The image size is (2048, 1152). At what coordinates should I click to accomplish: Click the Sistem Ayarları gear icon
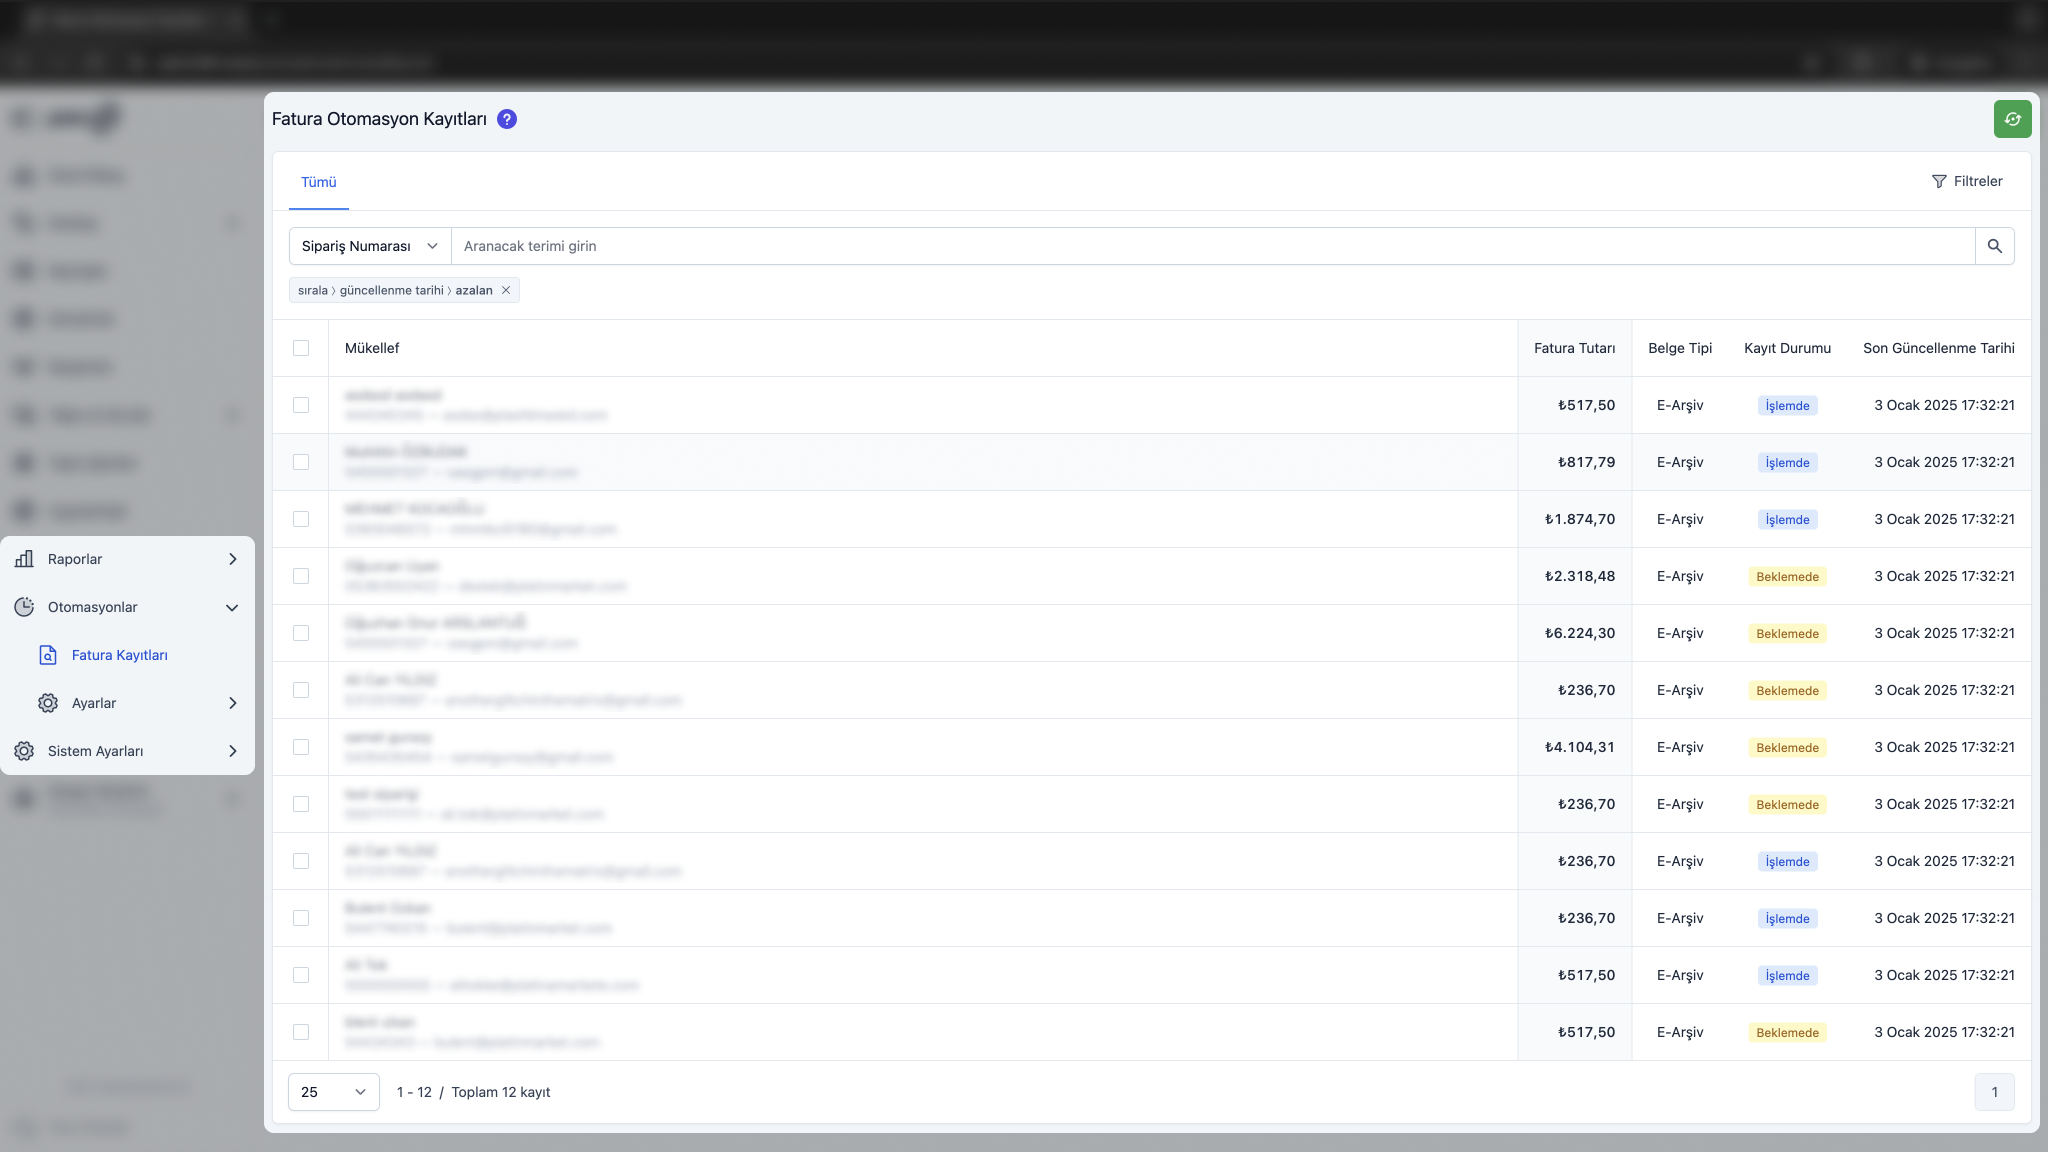click(24, 751)
